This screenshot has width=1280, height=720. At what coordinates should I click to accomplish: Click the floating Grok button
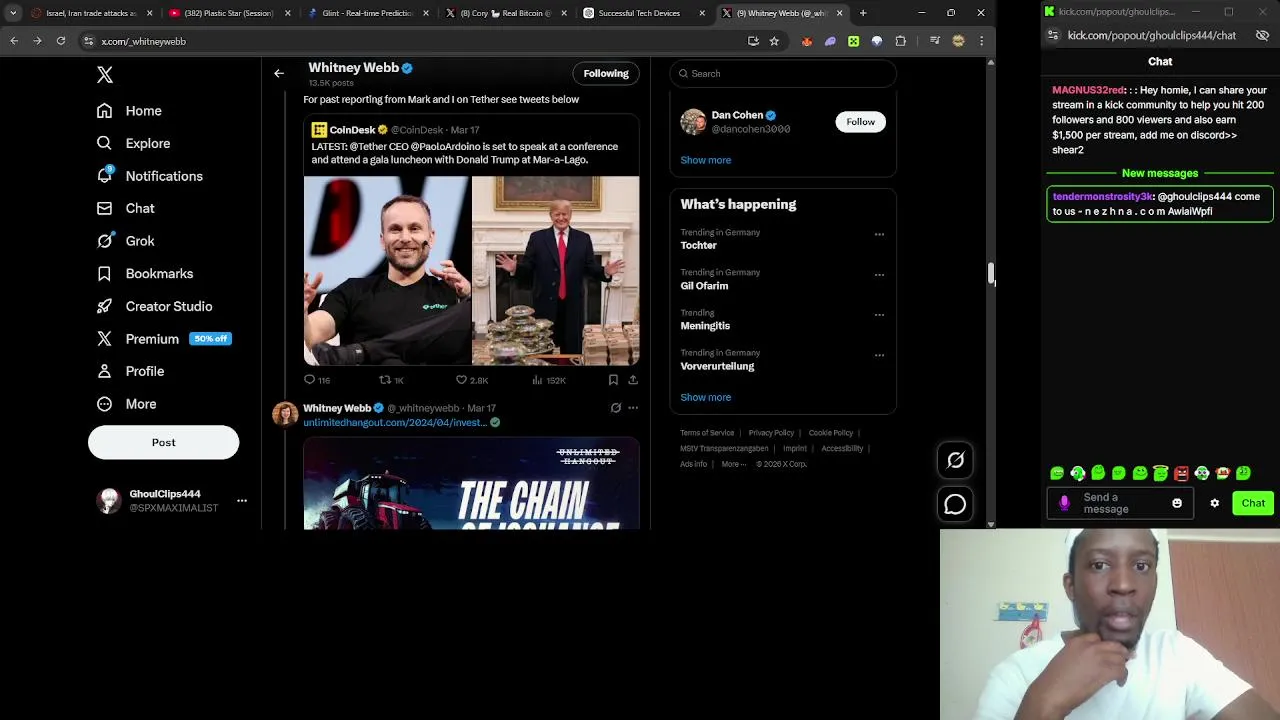955,460
